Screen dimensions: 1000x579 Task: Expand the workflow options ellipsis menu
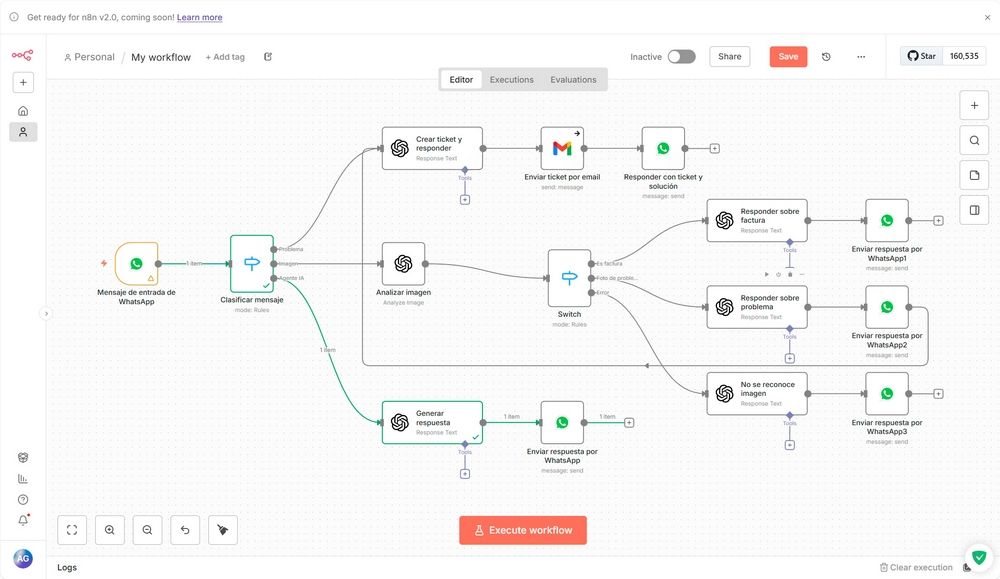tap(861, 57)
